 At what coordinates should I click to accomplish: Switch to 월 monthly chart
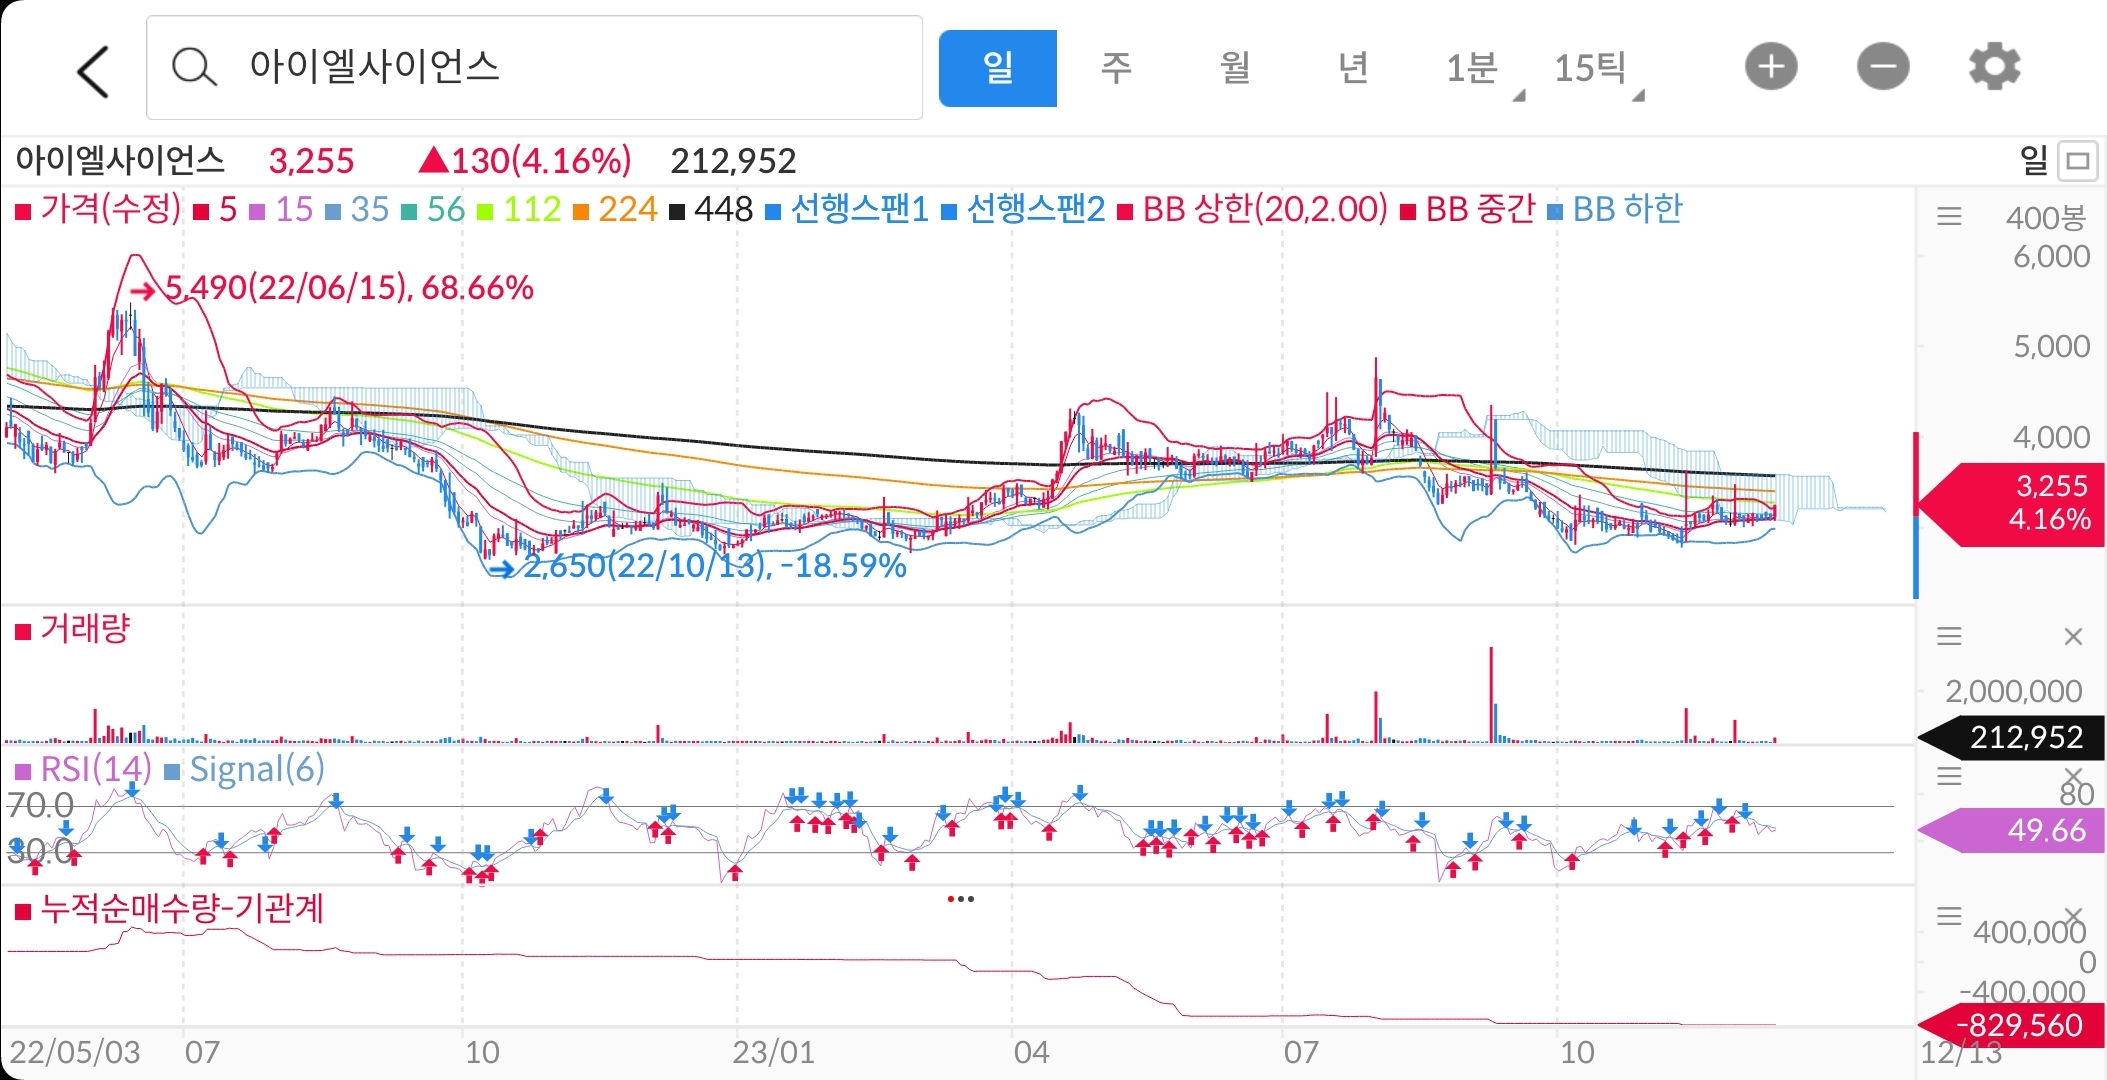coord(1235,68)
